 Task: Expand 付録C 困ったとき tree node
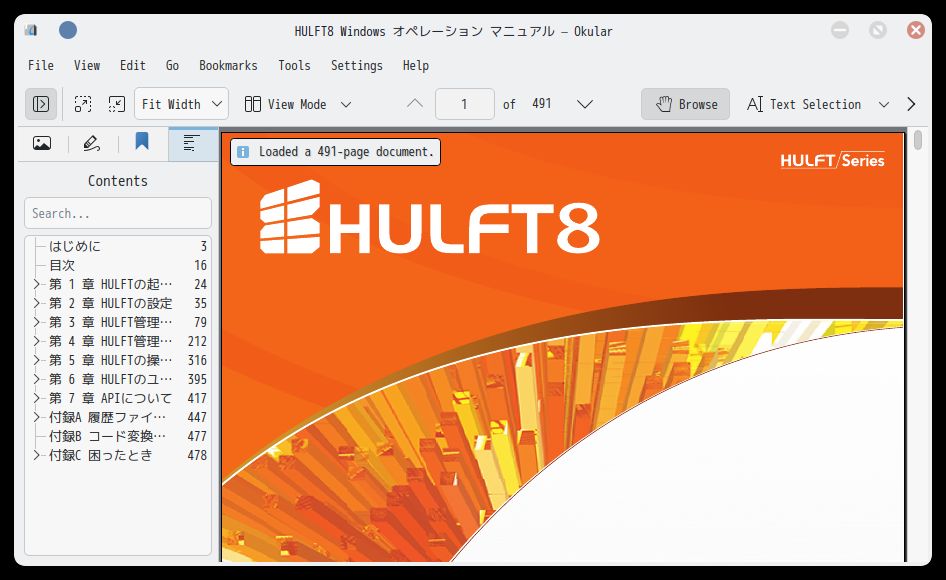pyautogui.click(x=36, y=455)
